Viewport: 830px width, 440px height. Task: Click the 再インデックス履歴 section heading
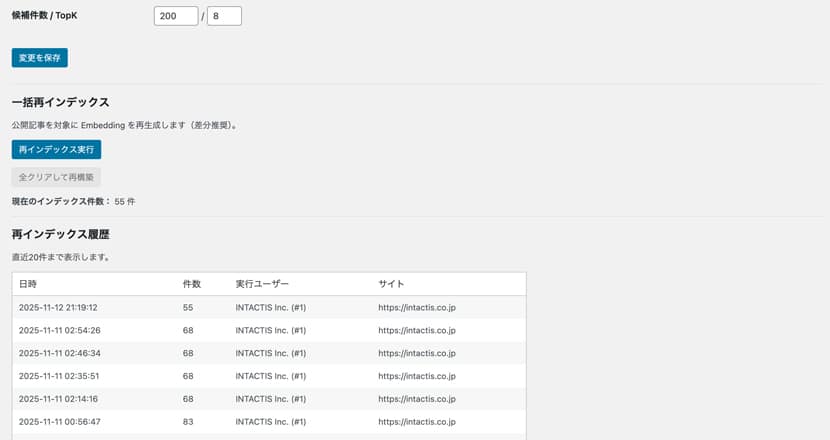click(60, 234)
